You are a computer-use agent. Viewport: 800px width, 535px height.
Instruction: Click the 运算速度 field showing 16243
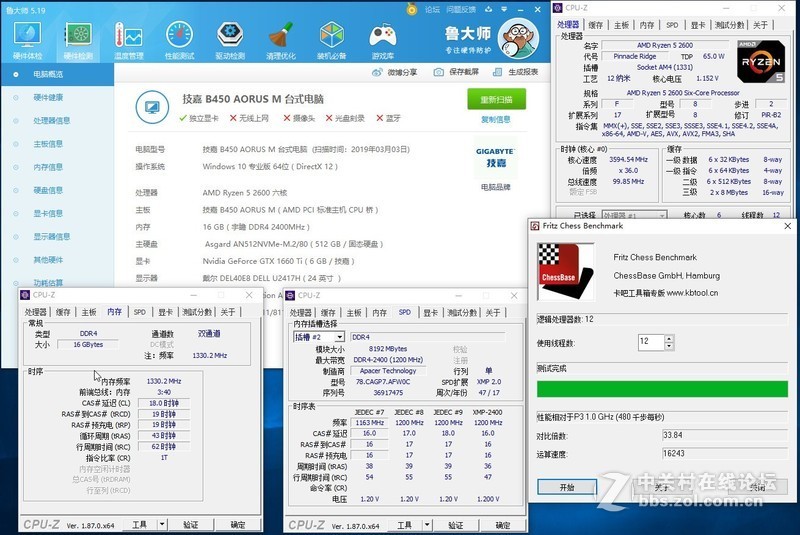[x=724, y=453]
